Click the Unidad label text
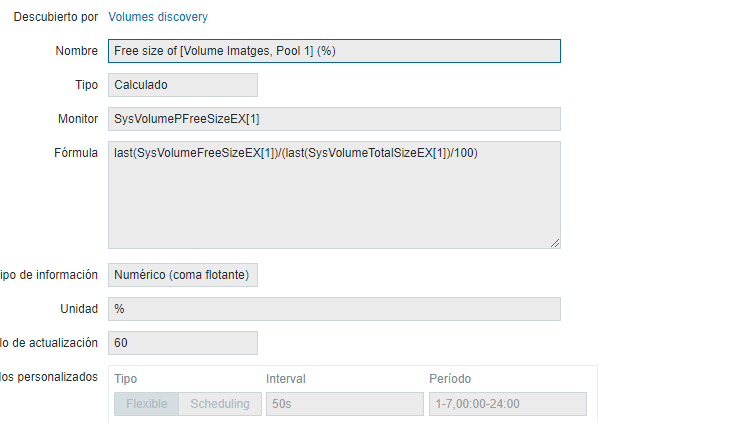This screenshot has width=741, height=423. click(79, 309)
